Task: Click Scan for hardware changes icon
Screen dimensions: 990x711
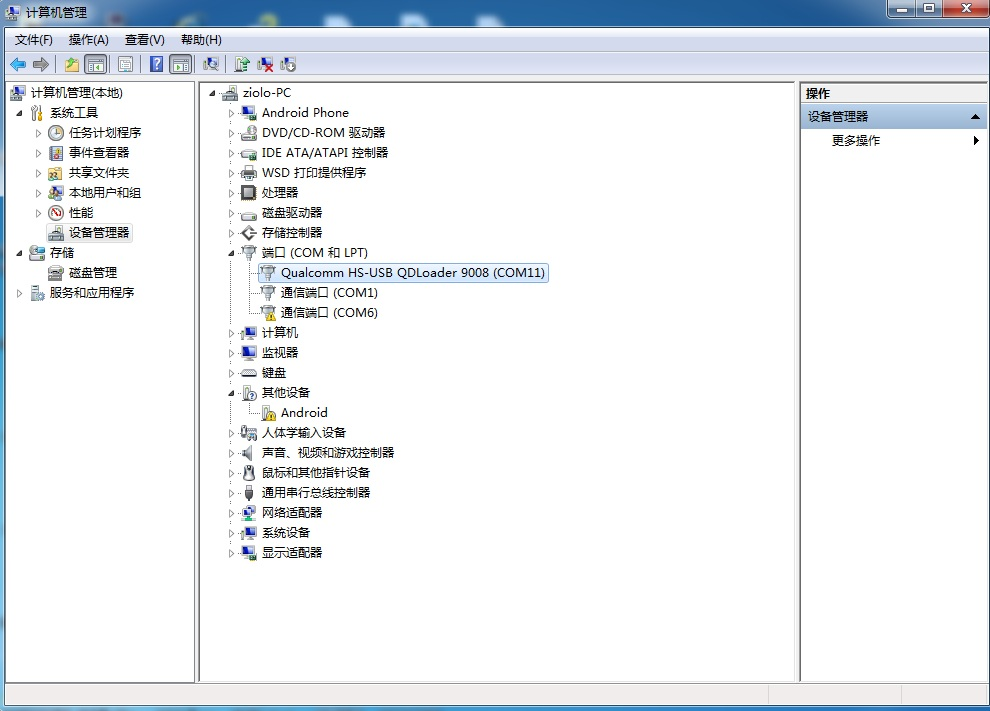Action: click(x=211, y=64)
